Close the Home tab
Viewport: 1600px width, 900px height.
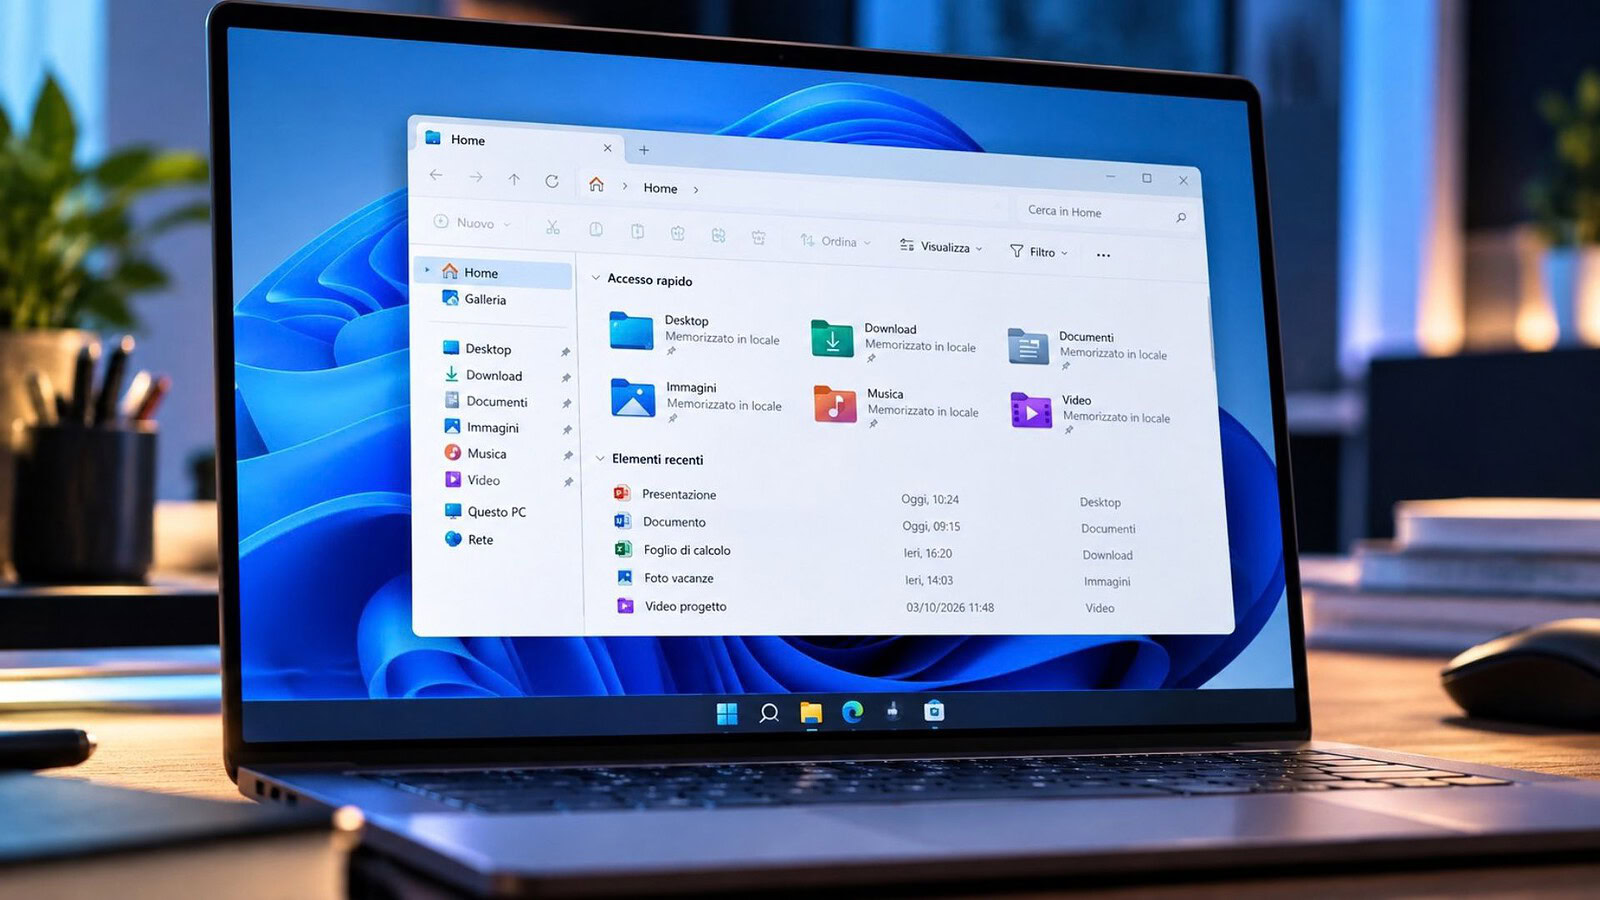click(607, 148)
